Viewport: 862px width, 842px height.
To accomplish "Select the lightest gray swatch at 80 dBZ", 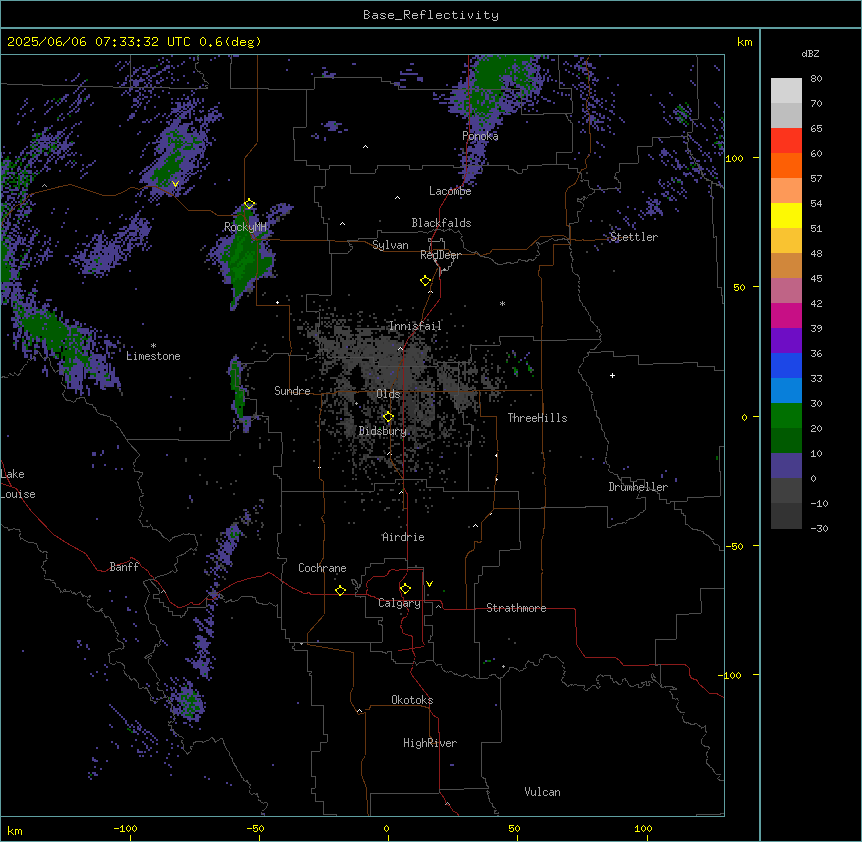I will pos(786,91).
